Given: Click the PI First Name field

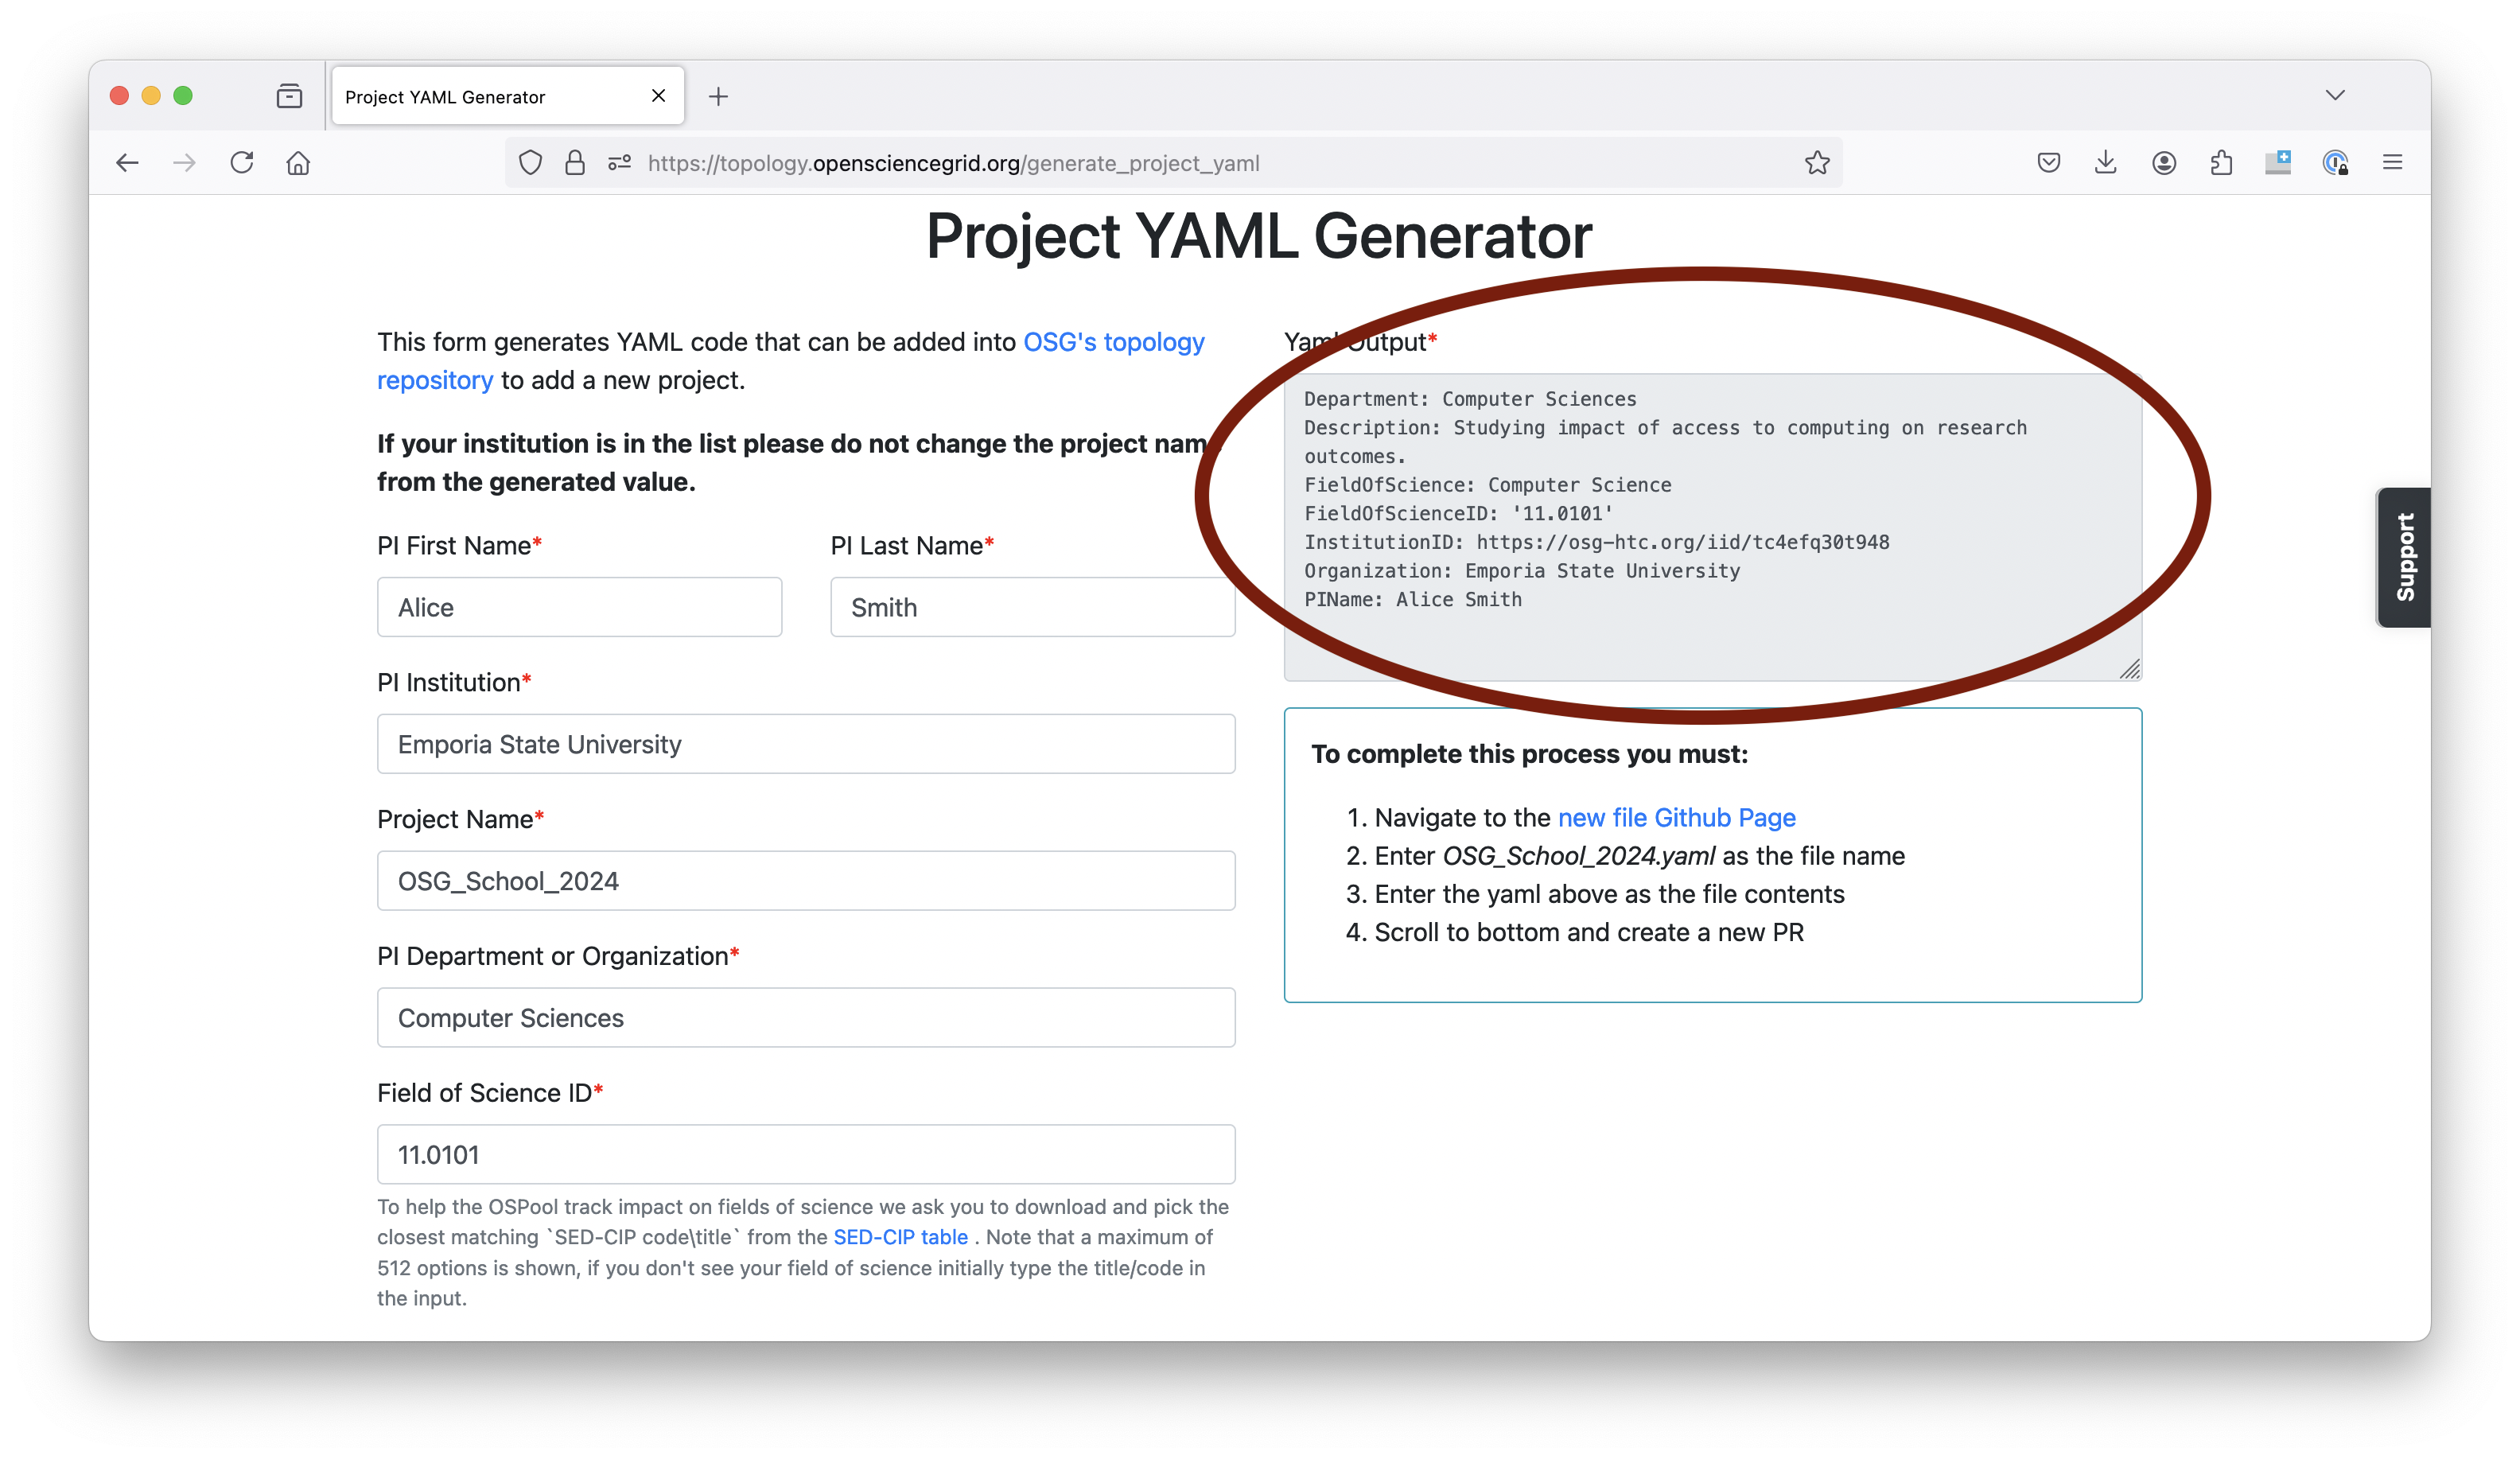Looking at the screenshot, I should click(x=580, y=607).
